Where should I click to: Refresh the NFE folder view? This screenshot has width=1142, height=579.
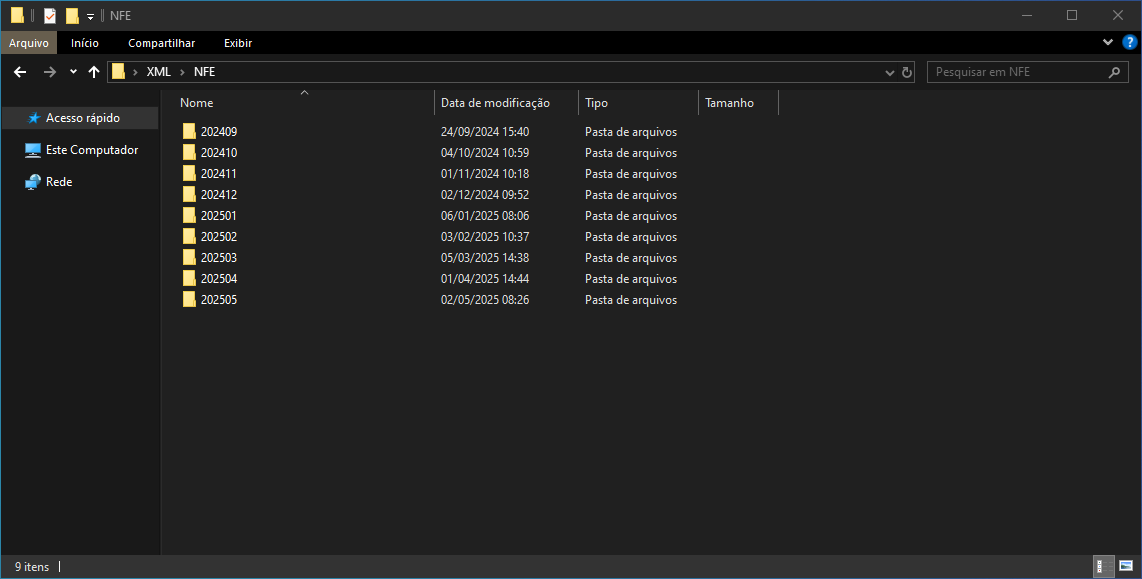[x=907, y=72]
